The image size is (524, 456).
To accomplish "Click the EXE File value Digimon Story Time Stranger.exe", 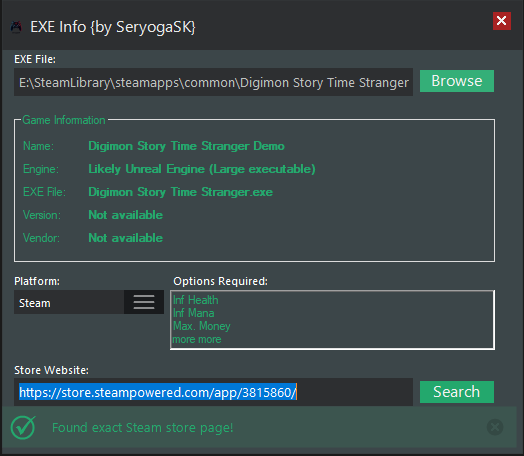I will pyautogui.click(x=180, y=192).
